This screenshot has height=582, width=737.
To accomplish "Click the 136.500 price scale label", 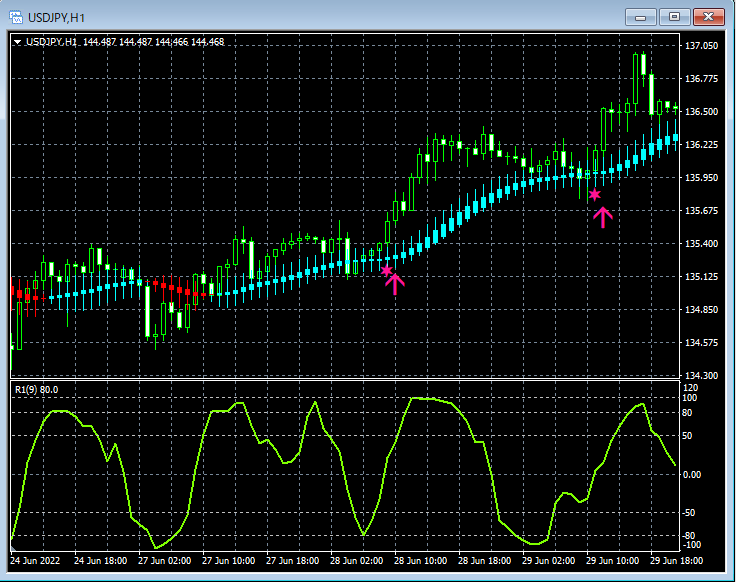I will coord(702,111).
